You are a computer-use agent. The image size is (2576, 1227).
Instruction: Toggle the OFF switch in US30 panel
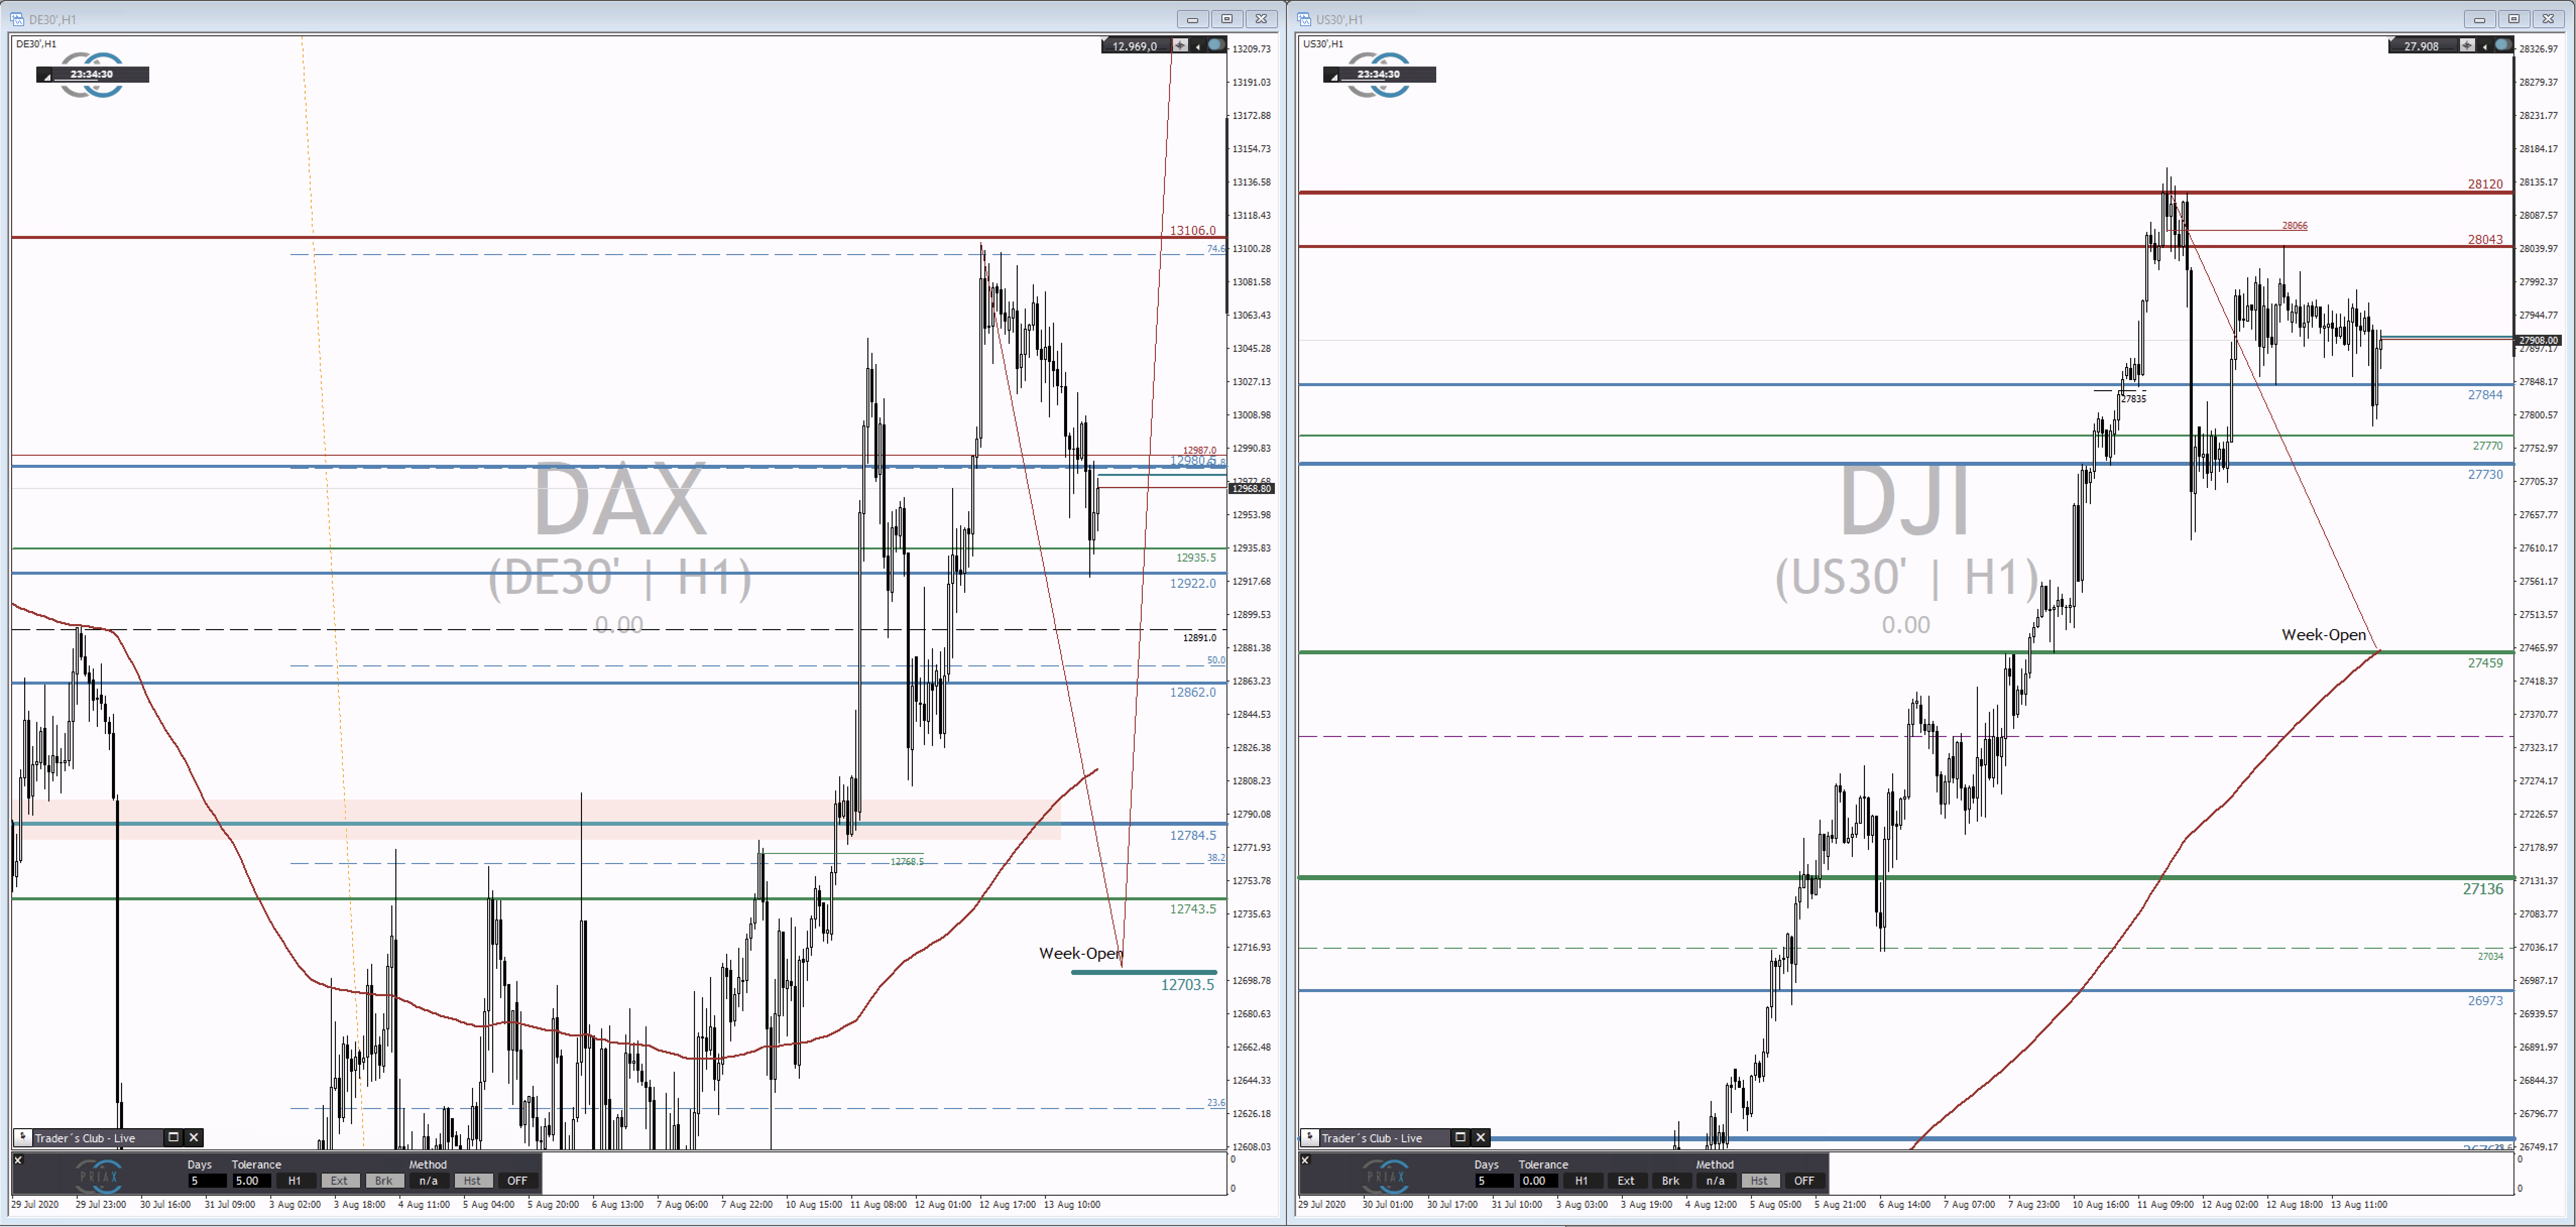coord(1804,1181)
